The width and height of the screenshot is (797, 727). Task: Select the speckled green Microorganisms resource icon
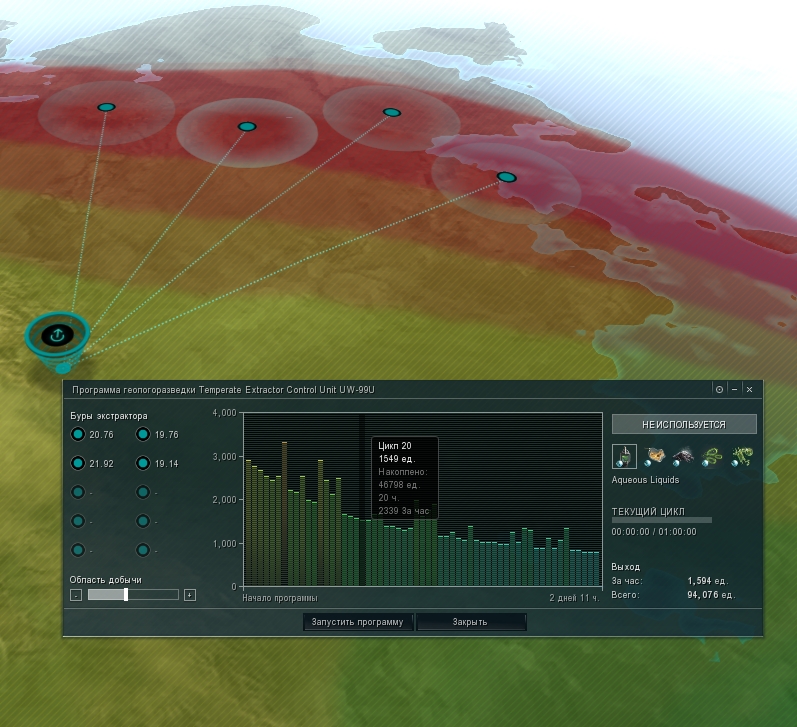click(x=741, y=456)
